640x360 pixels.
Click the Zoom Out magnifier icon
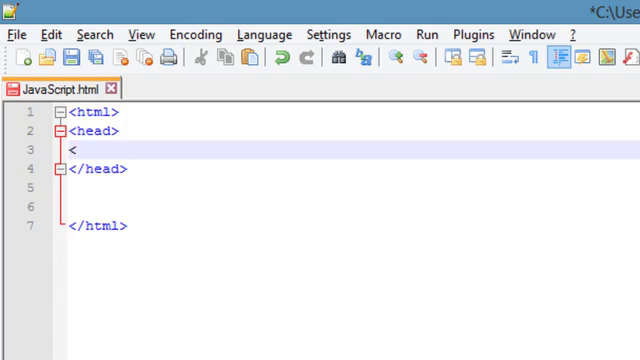click(420, 57)
